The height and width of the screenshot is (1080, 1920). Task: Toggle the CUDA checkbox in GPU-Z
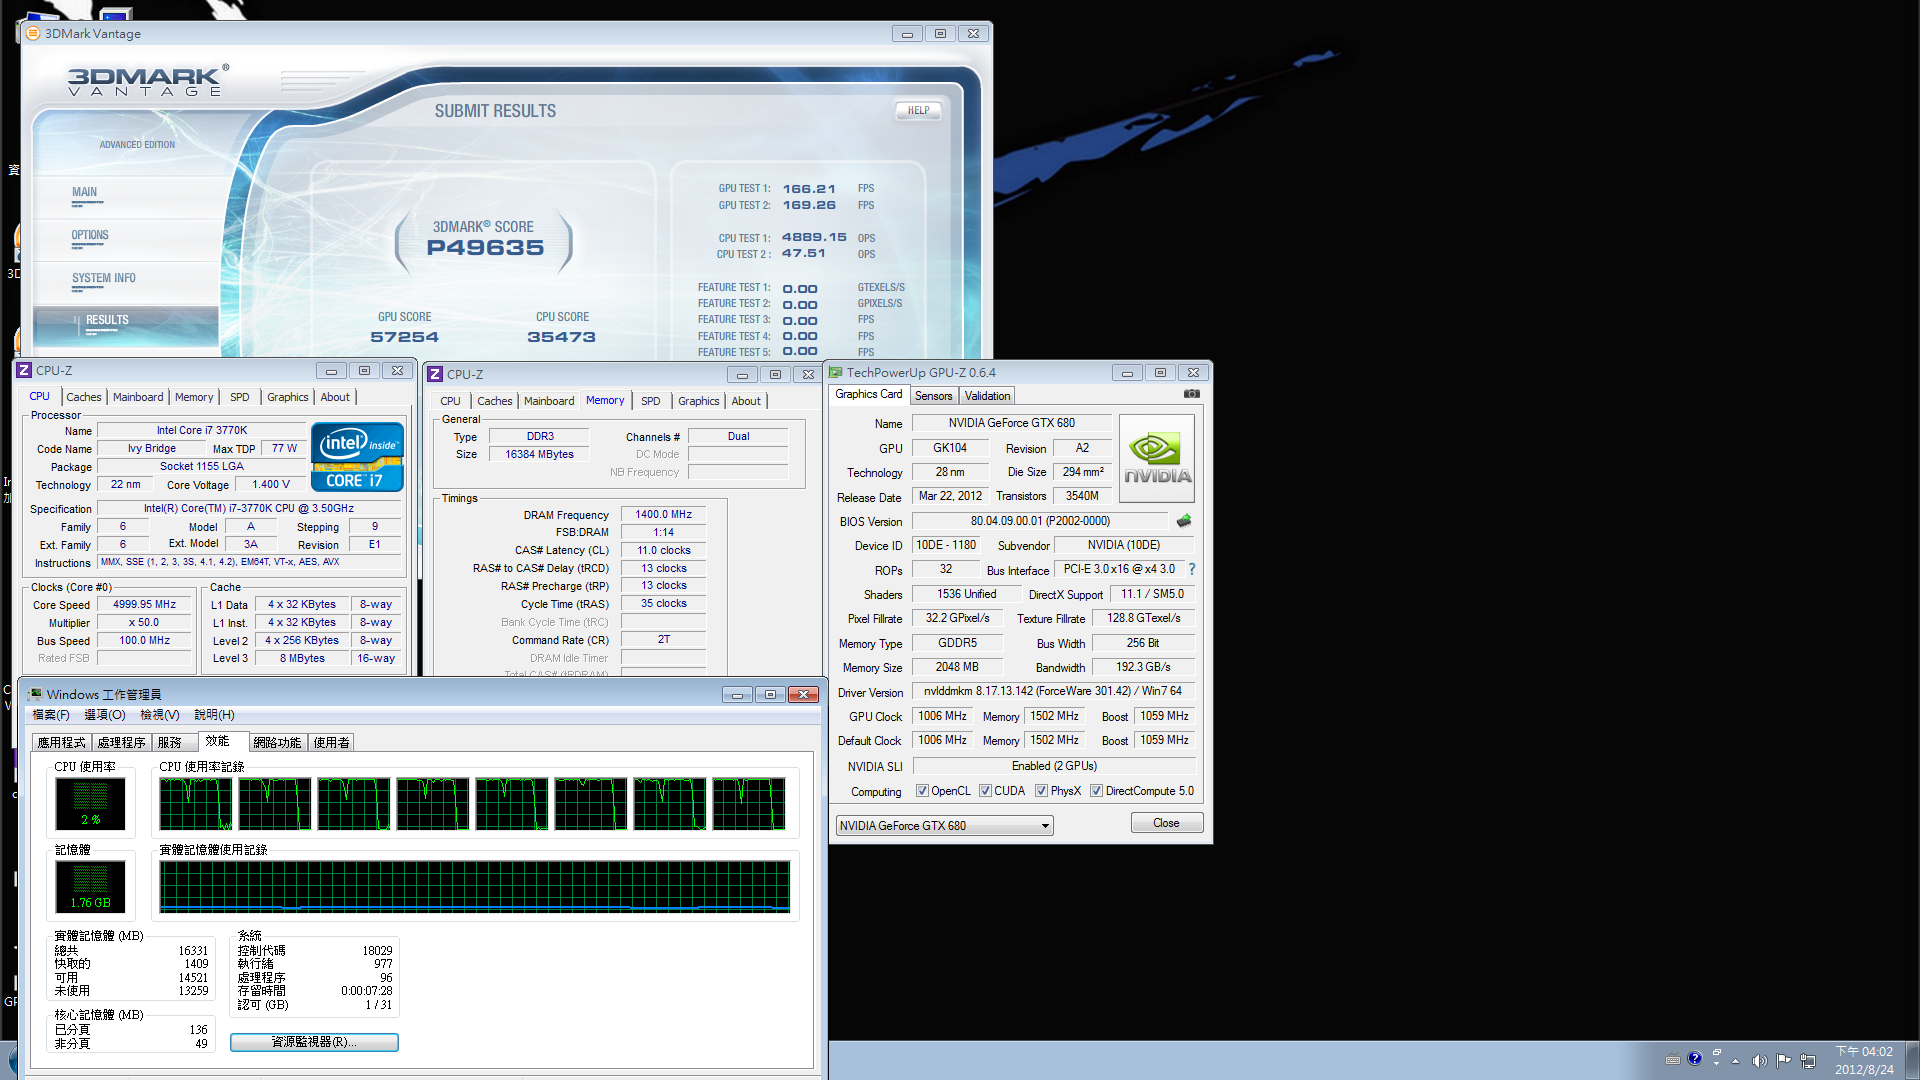point(985,791)
